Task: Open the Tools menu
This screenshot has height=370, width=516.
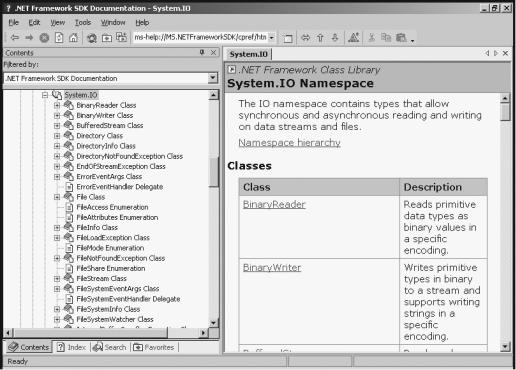Action: point(83,22)
